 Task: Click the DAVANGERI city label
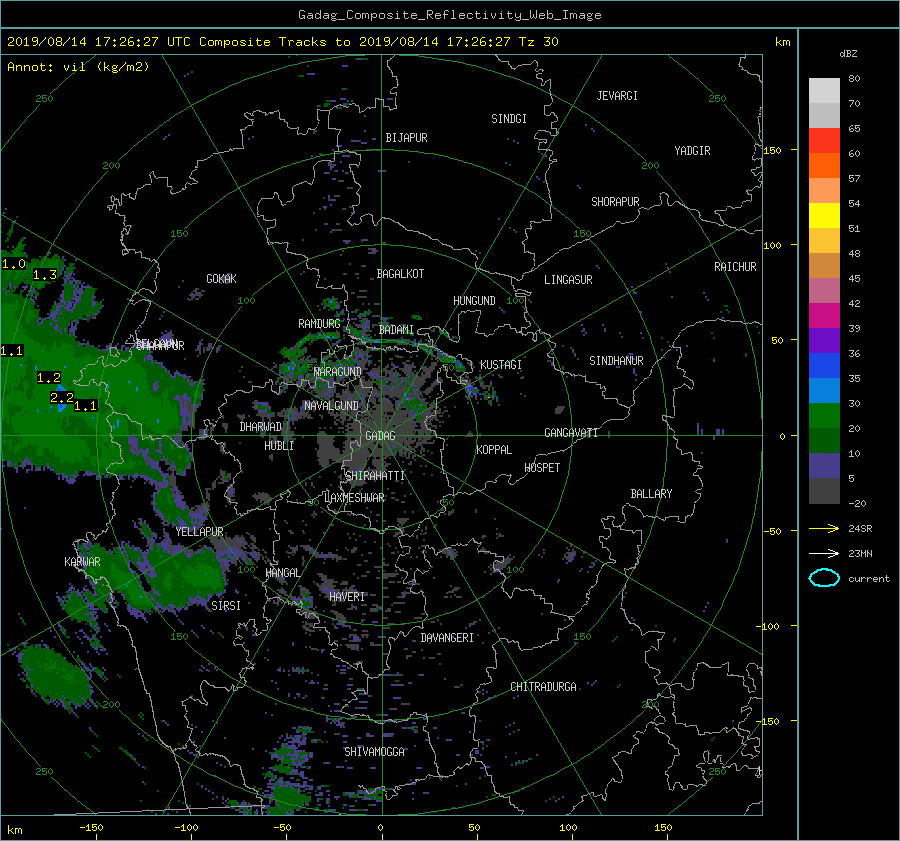point(447,638)
